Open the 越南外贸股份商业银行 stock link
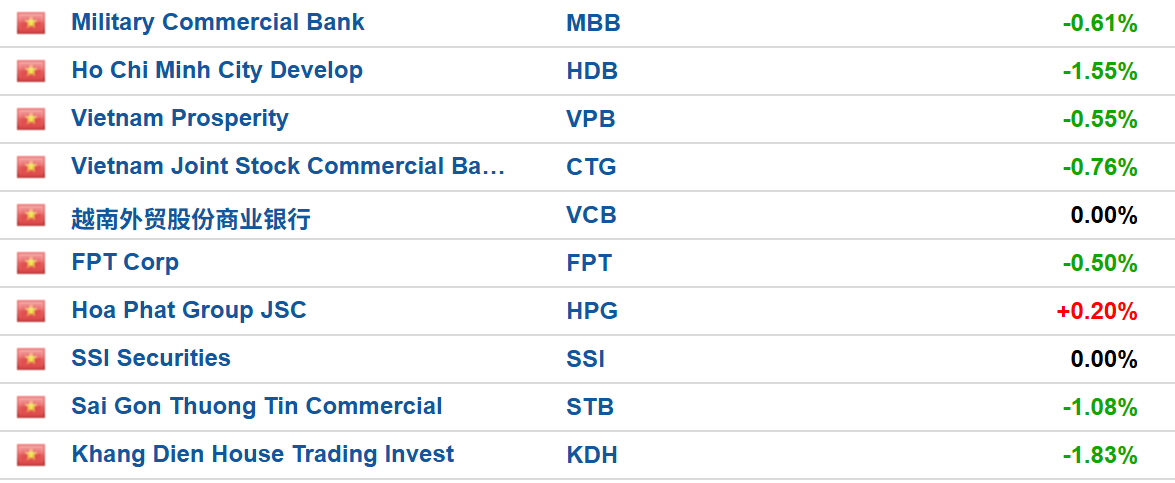Image resolution: width=1175 pixels, height=483 pixels. pyautogui.click(x=191, y=218)
